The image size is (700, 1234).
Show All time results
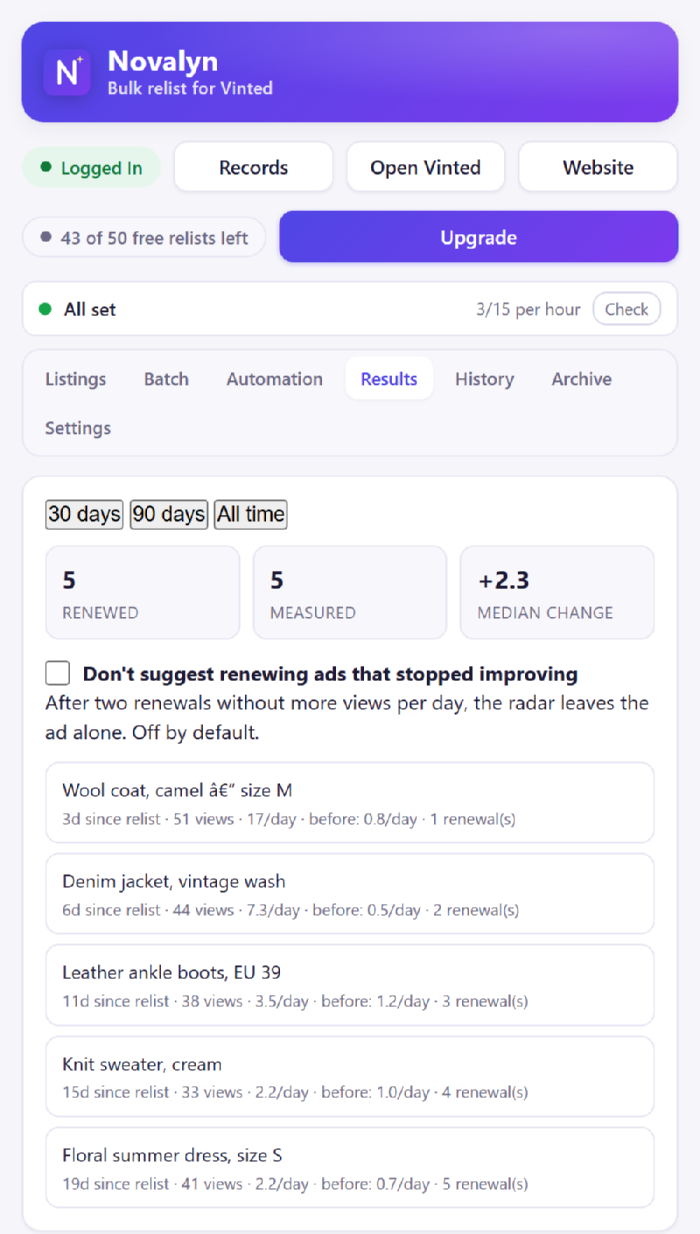coord(251,514)
